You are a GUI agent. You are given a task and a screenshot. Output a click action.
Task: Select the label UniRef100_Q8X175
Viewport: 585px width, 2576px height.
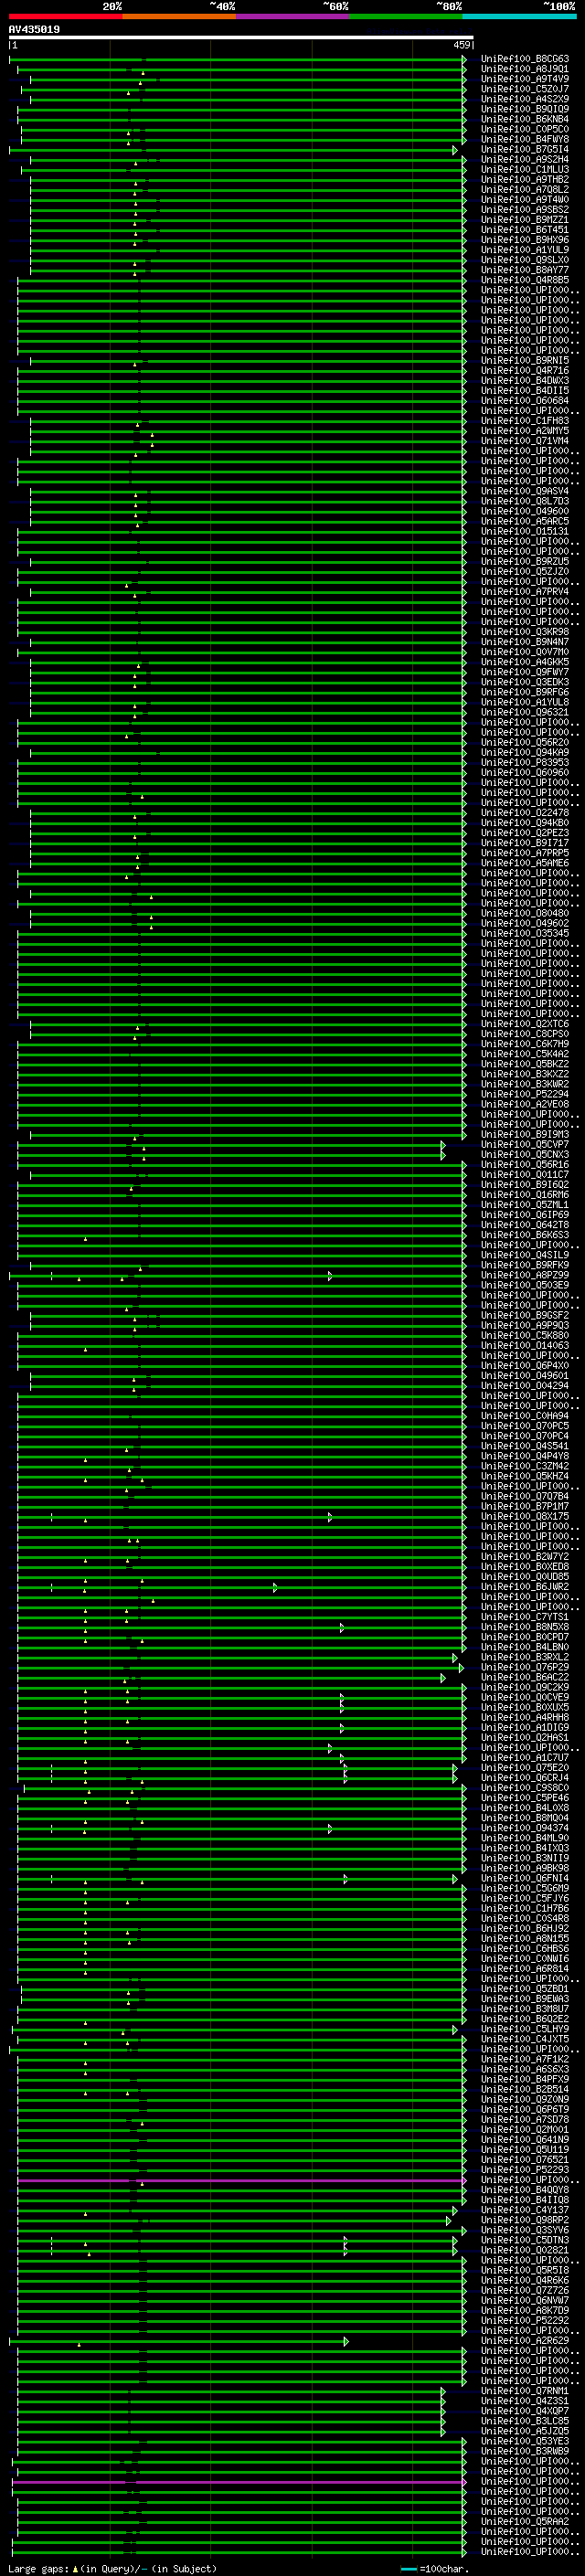[525, 1516]
